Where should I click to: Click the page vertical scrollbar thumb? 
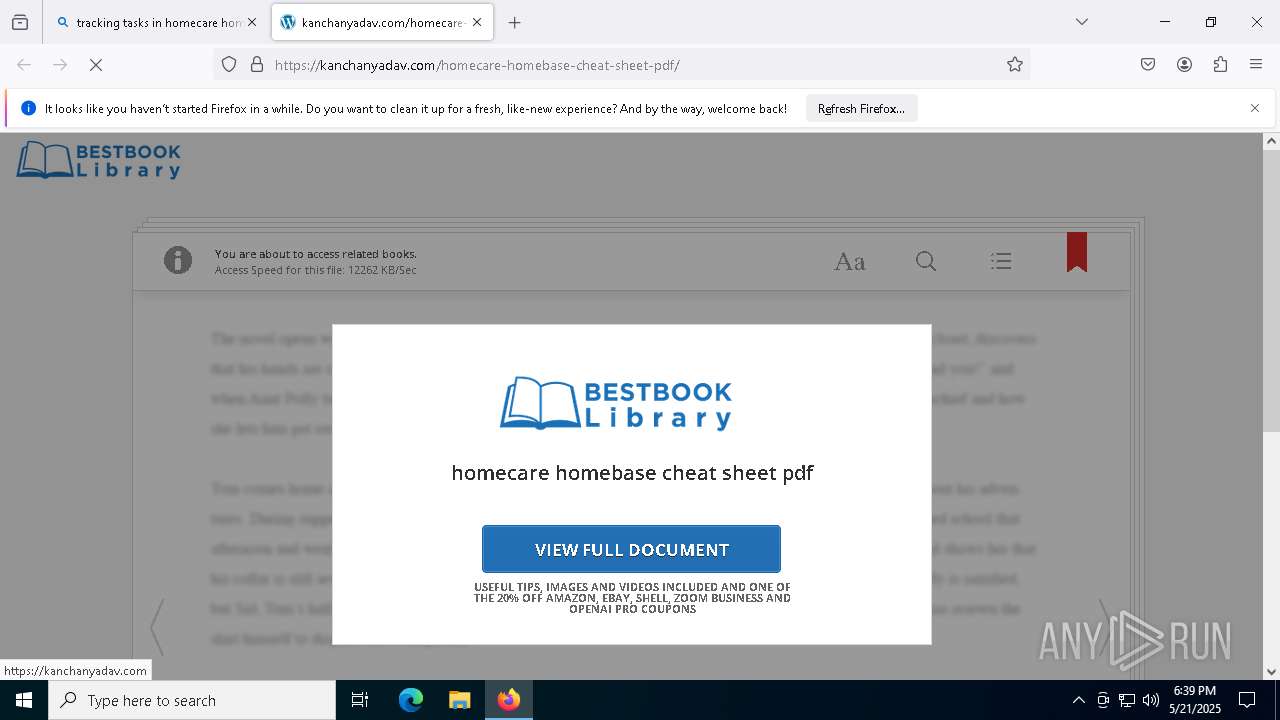click(x=1271, y=292)
